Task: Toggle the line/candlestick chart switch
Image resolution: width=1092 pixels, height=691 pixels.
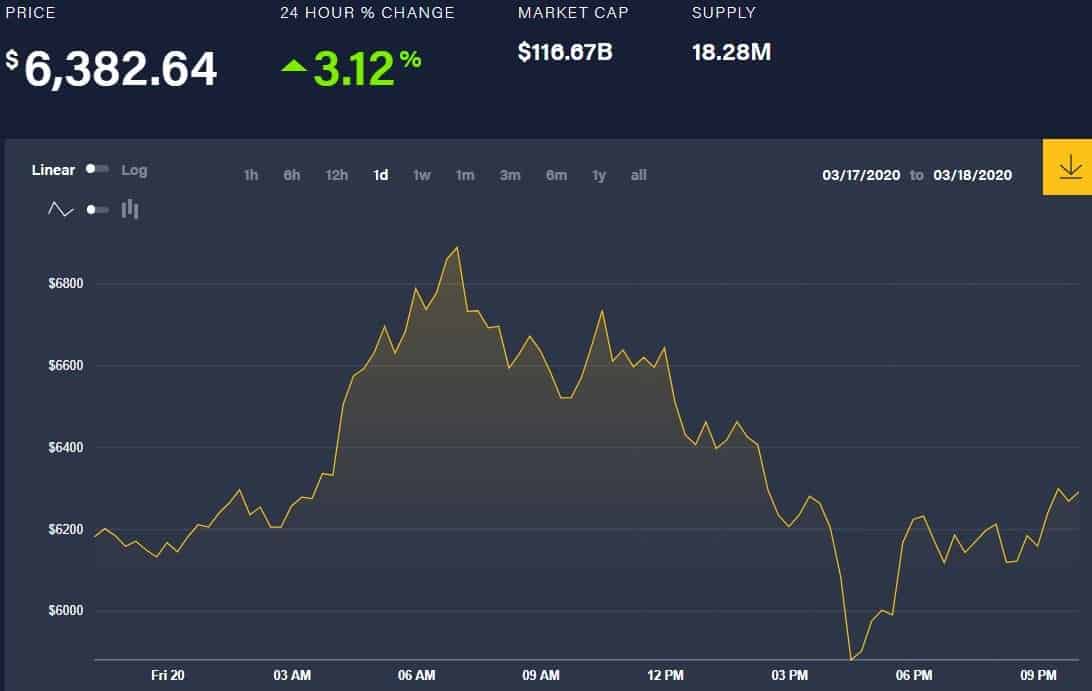Action: (x=98, y=210)
